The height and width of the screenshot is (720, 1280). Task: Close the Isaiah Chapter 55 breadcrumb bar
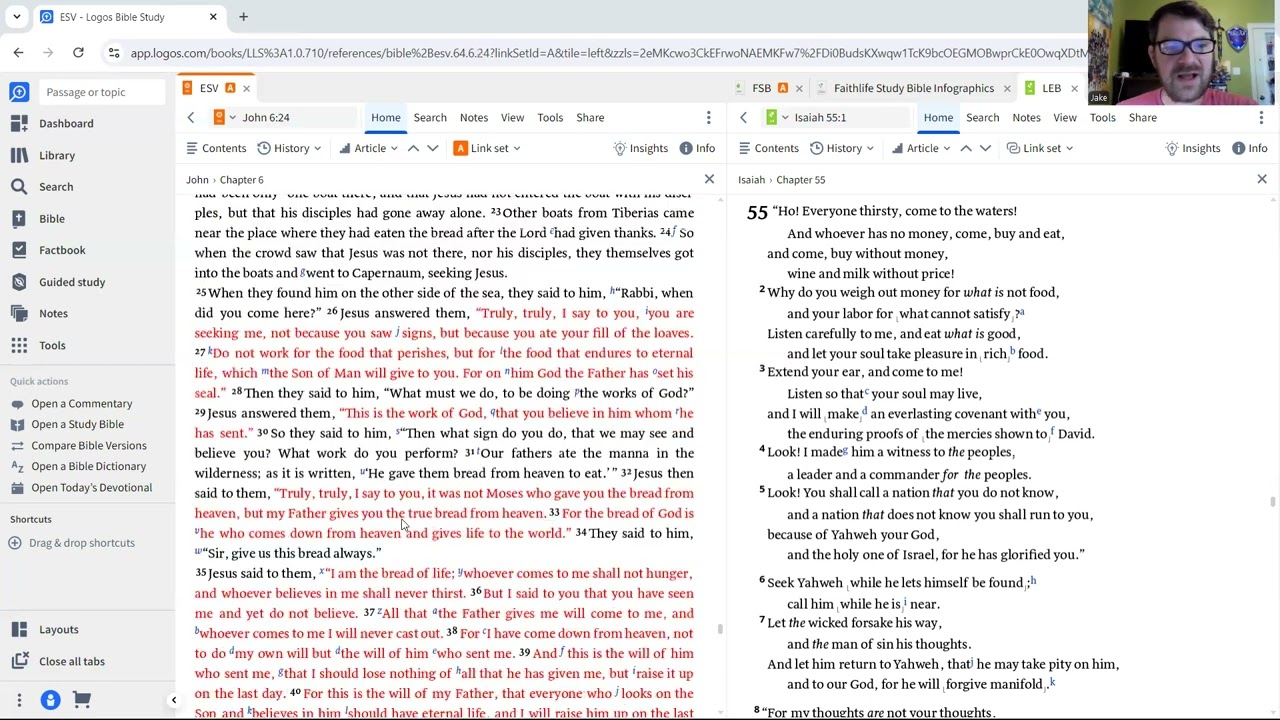coord(1261,180)
